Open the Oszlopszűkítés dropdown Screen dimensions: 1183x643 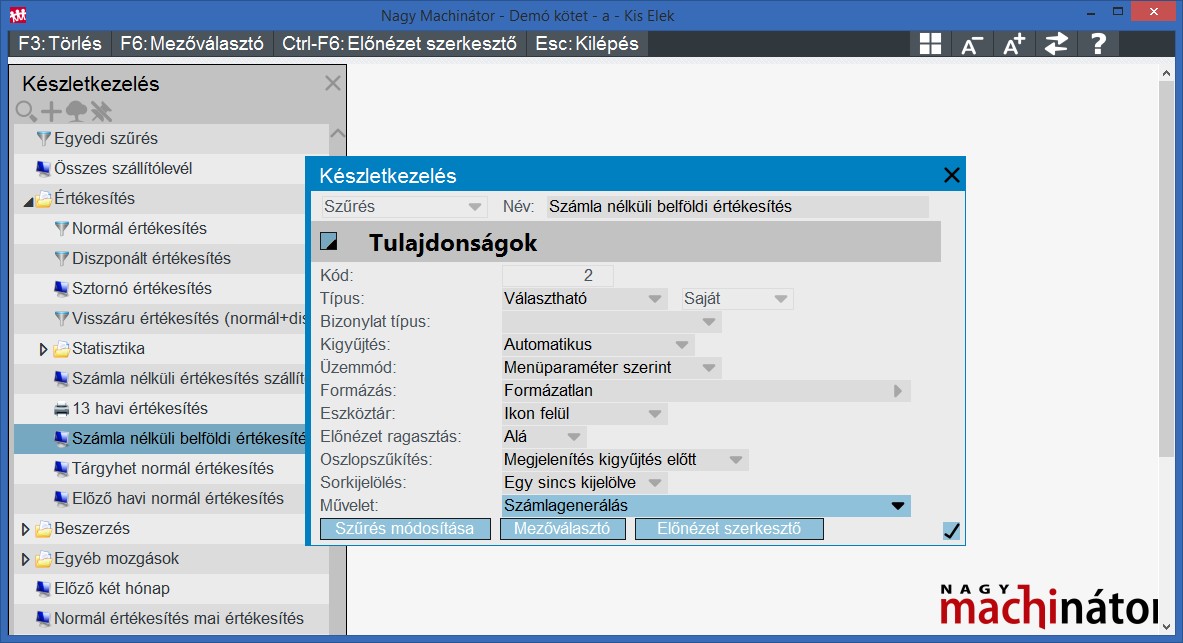click(625, 460)
